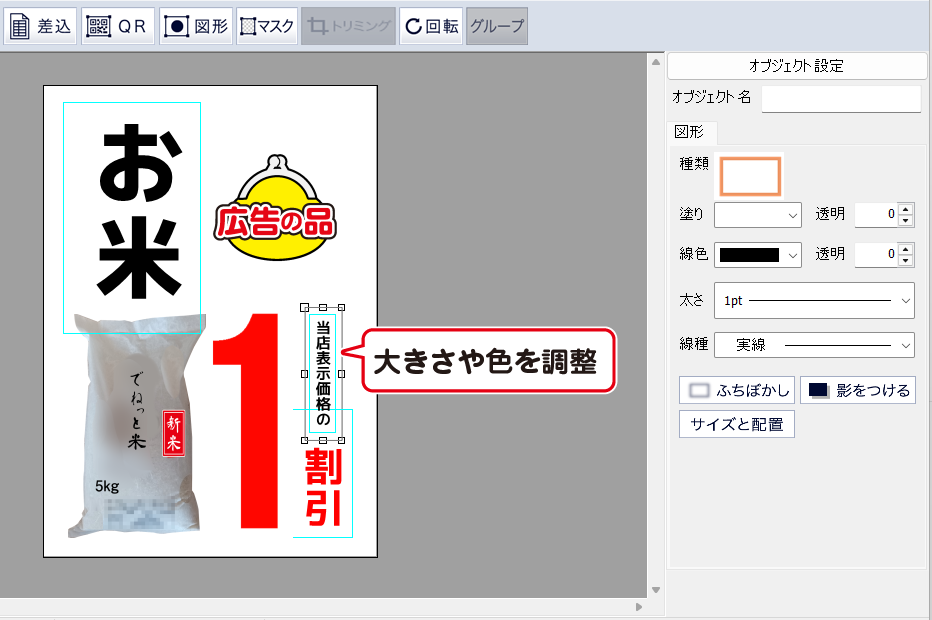The image size is (932, 620).
Task: Open the 線色 line color dropdown
Action: [758, 254]
